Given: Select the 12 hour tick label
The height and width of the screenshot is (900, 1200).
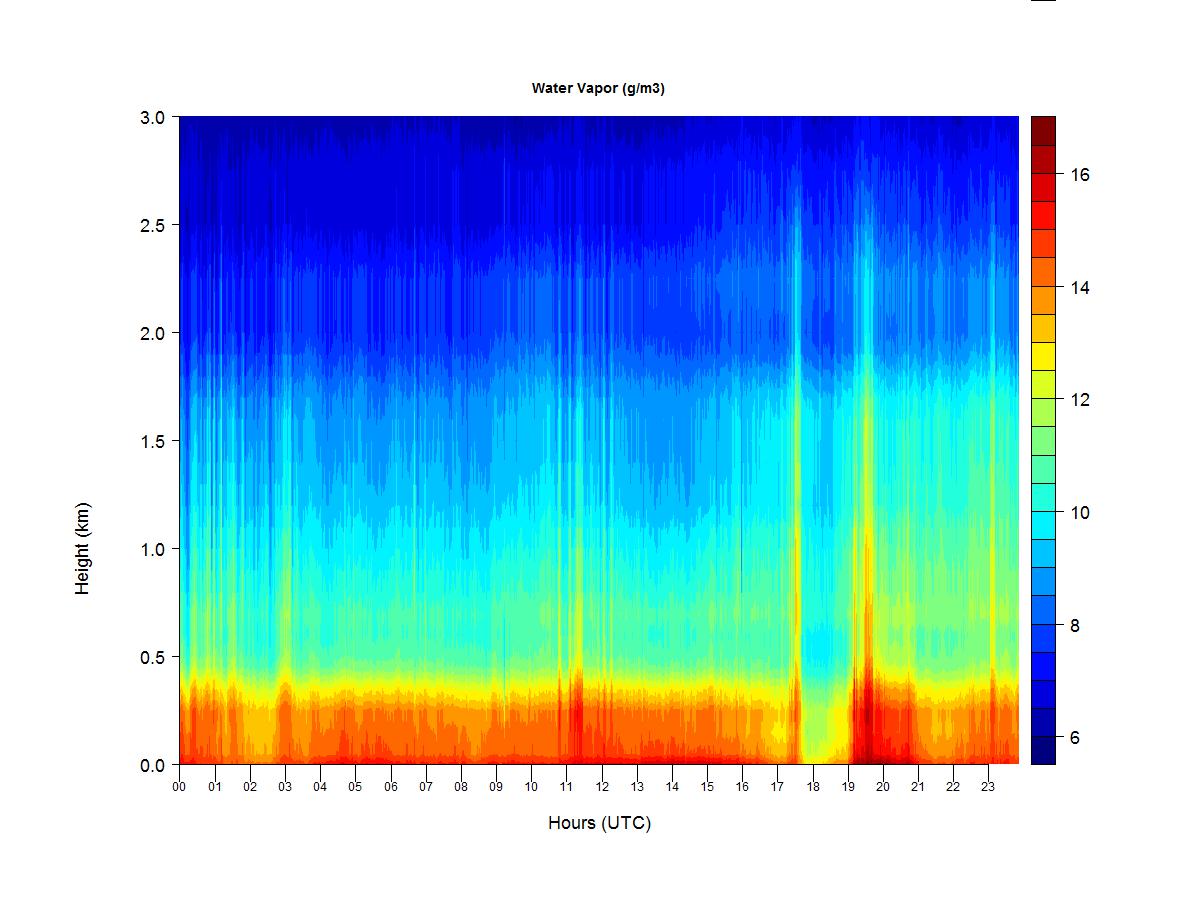Looking at the screenshot, I should click(x=601, y=787).
